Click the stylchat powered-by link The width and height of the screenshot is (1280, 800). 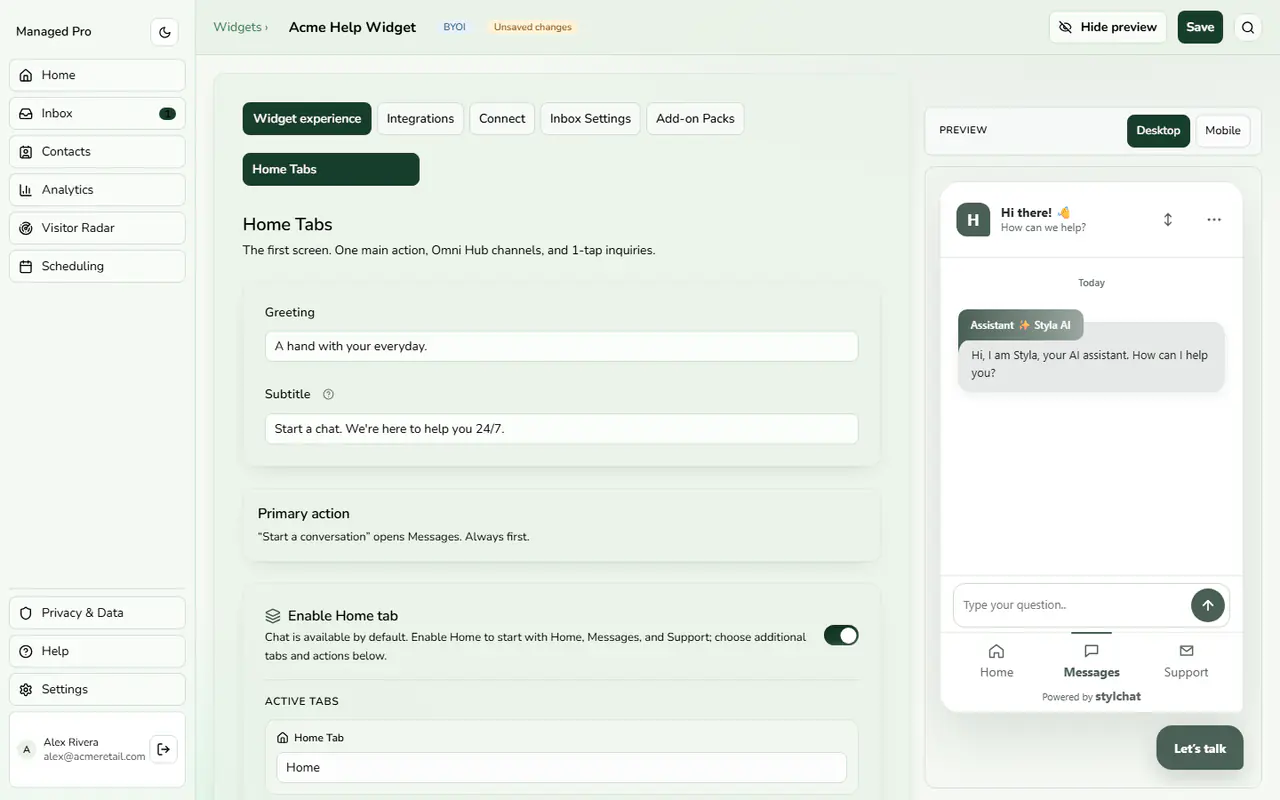1118,697
